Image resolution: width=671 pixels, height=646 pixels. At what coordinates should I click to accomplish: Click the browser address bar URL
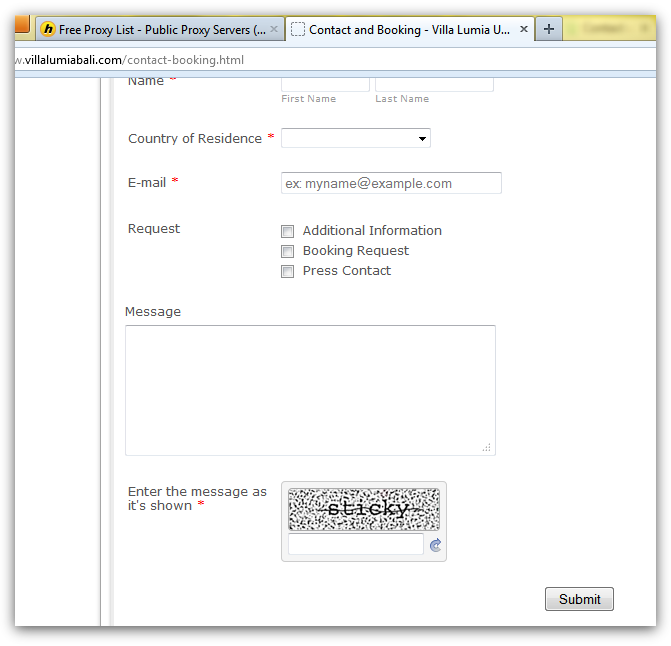pos(130,60)
